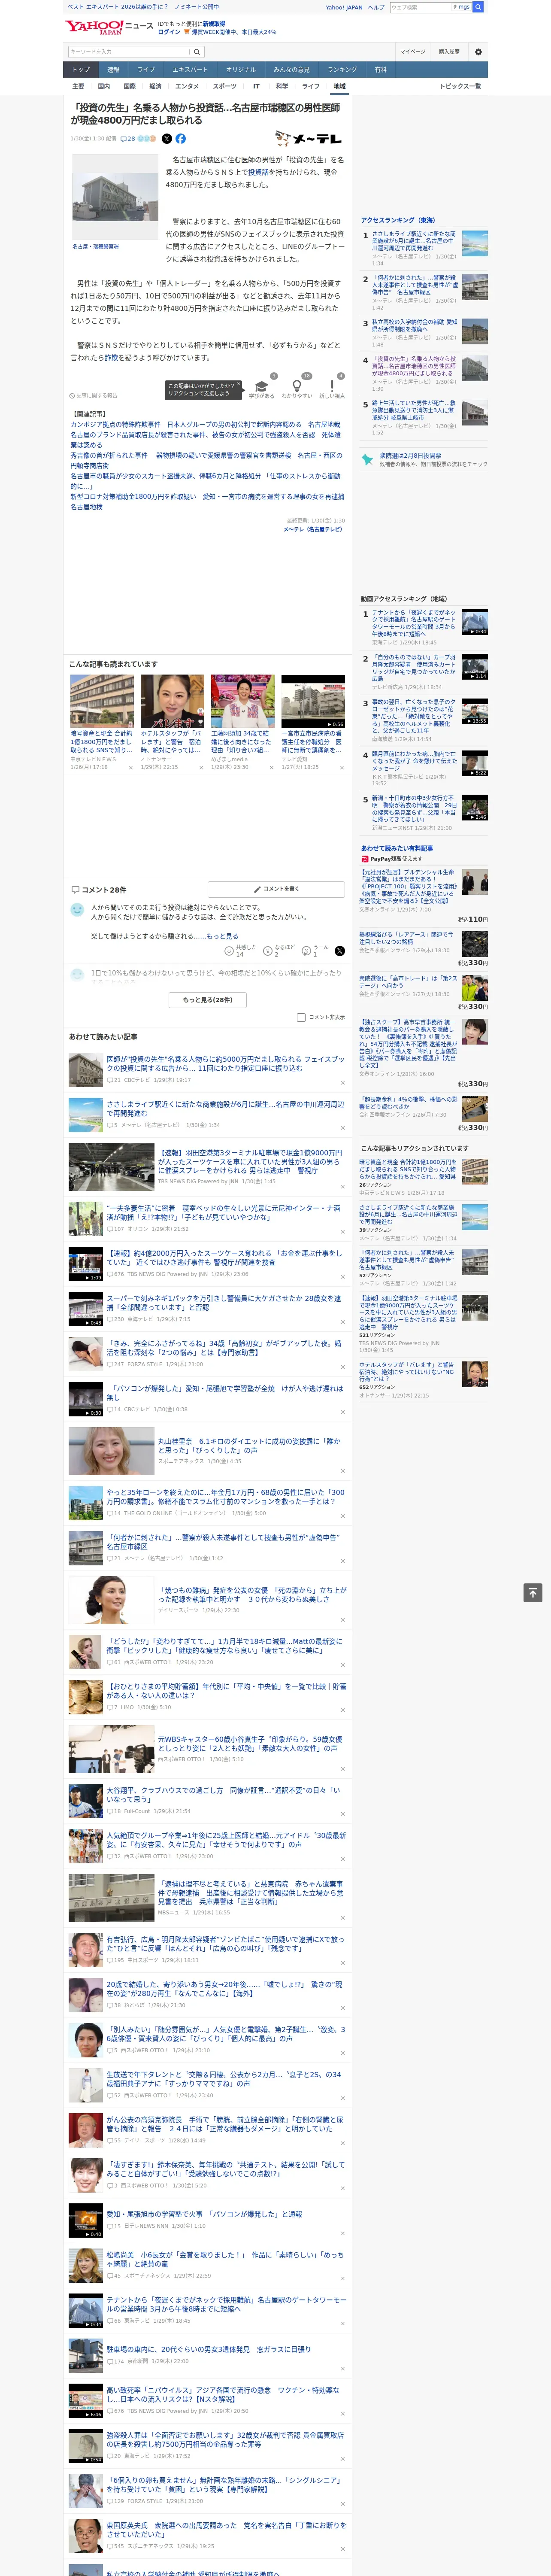
Task: Open the 'トピックス一覧' link
Action: 460,86
